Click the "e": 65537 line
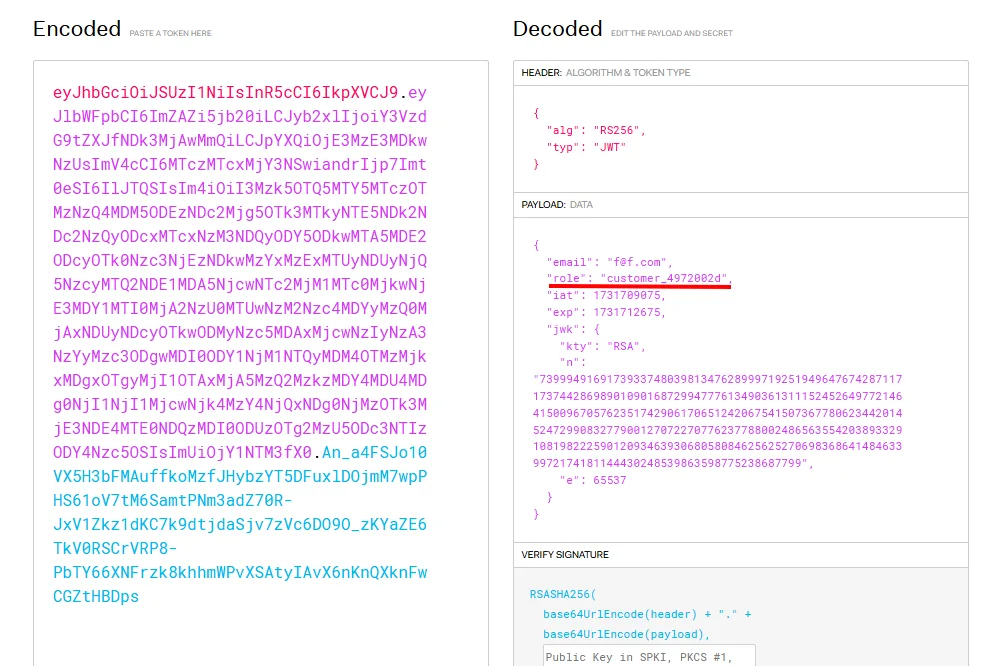The image size is (995, 666). (593, 480)
